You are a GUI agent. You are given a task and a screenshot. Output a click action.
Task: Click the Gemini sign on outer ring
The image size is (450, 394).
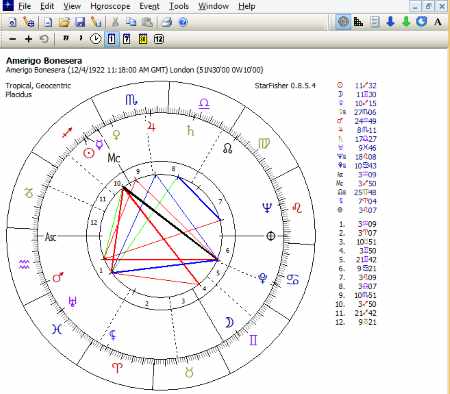[253, 340]
